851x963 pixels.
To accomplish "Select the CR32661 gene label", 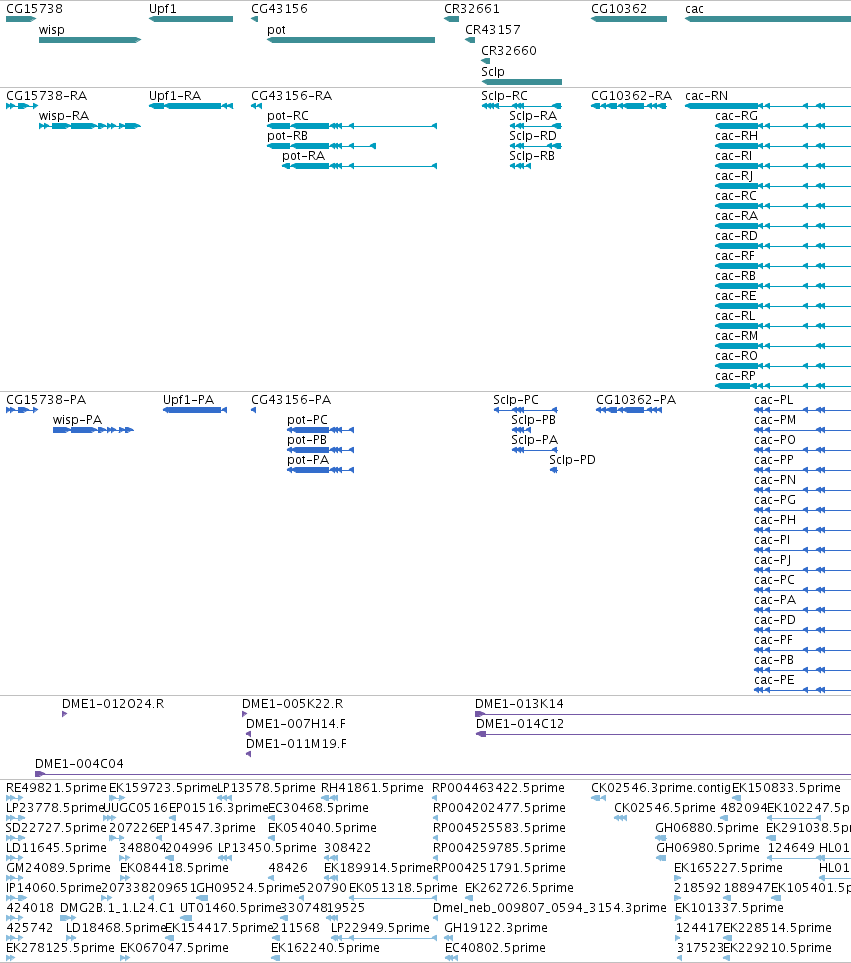I will pyautogui.click(x=472, y=9).
